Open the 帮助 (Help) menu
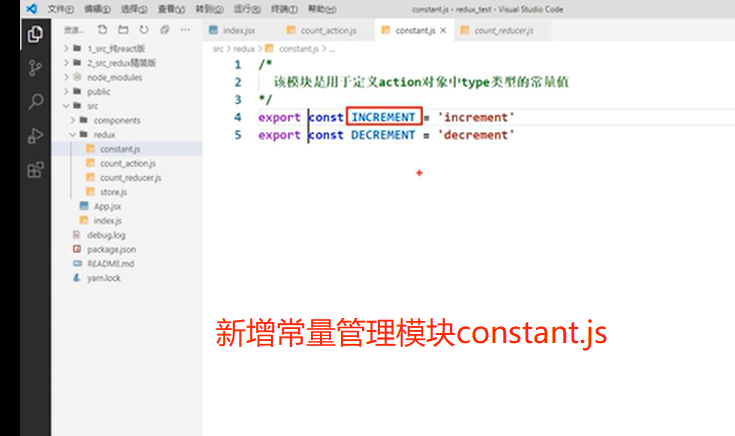The image size is (735, 436). pyautogui.click(x=322, y=9)
